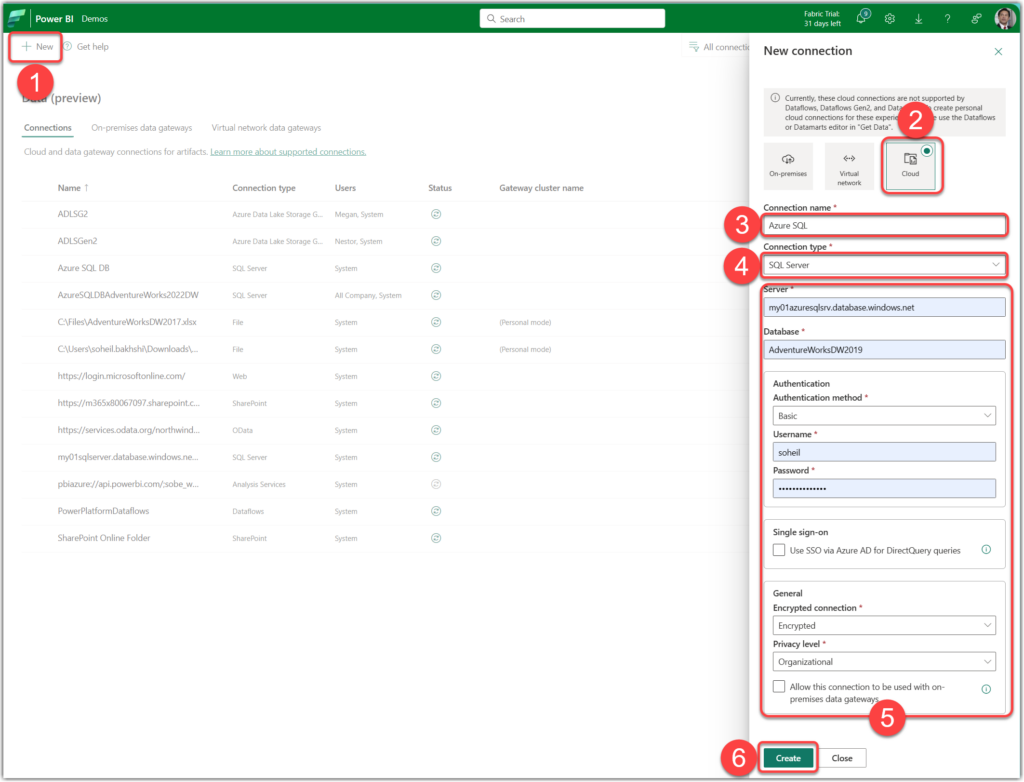This screenshot has width=1024, height=782.
Task: Select the Azure SQL DB connection name
Action: pos(84,268)
